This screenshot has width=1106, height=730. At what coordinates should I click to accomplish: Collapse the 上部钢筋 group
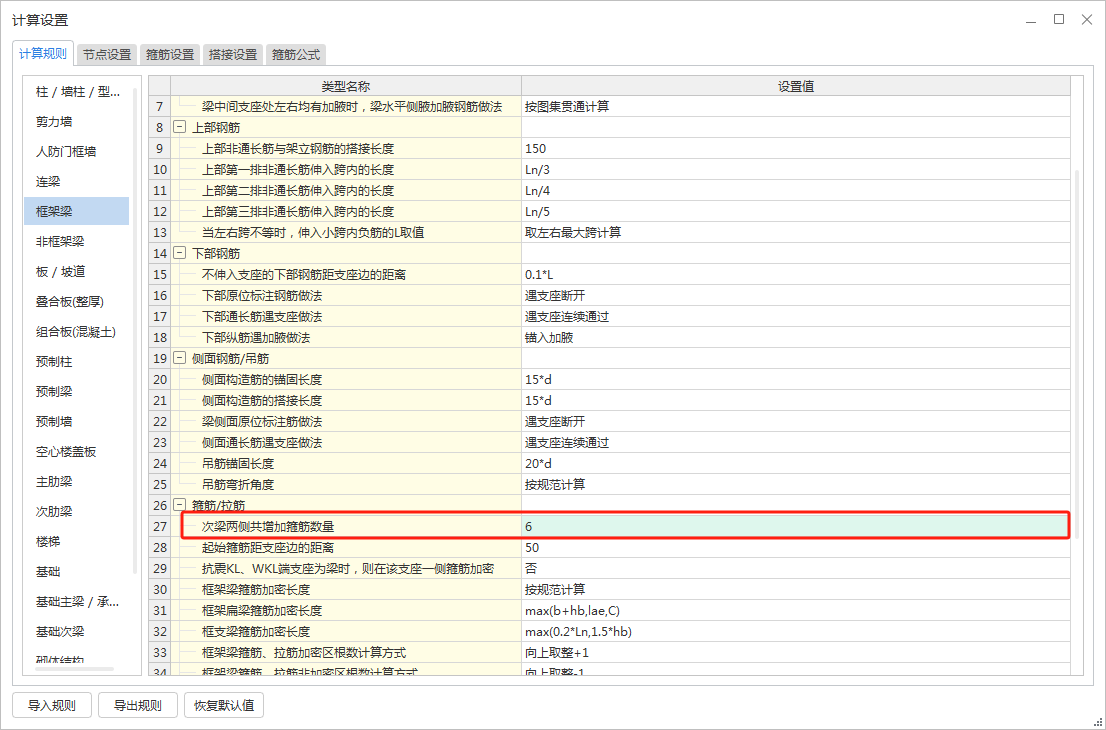(x=179, y=128)
